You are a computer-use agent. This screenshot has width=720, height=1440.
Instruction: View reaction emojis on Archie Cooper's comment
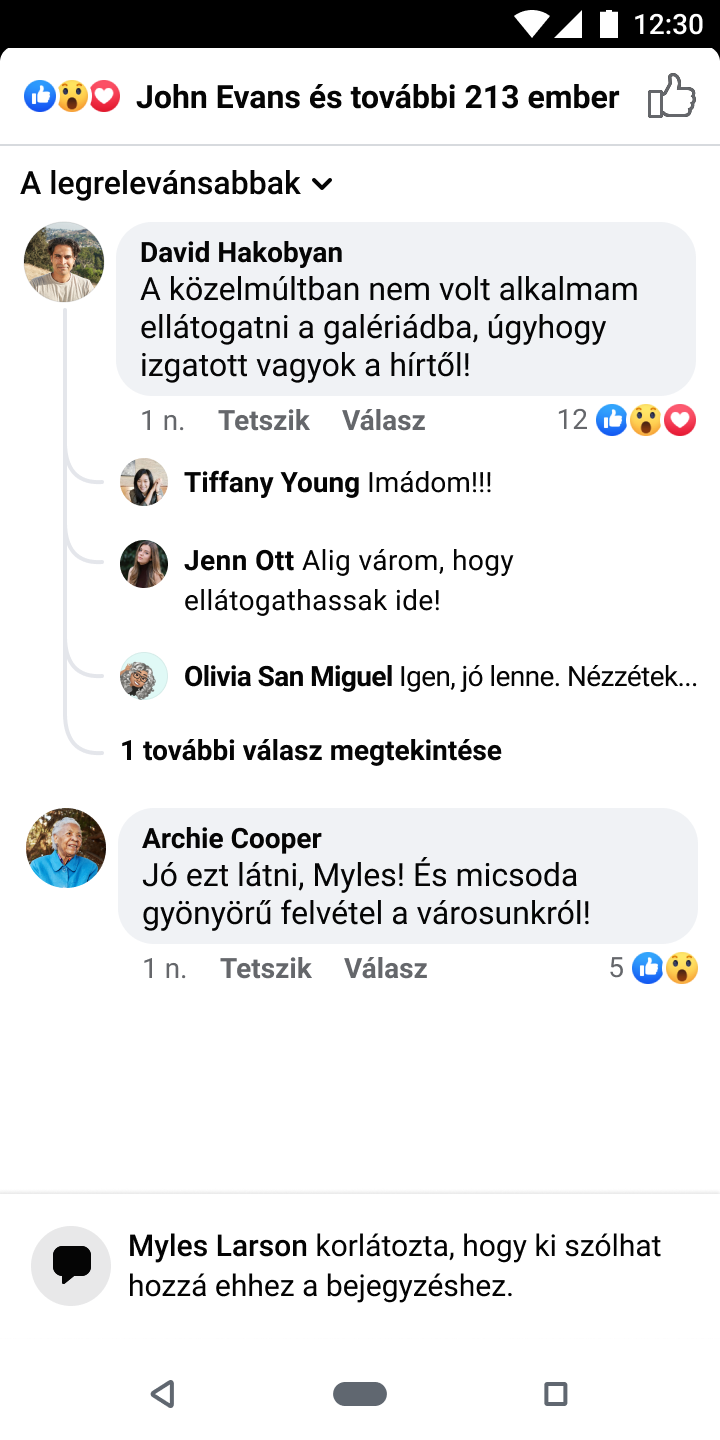[x=665, y=968]
